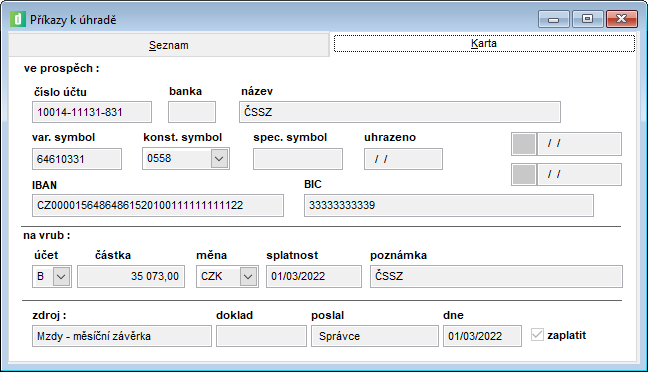Maximize the Příkazy k úhradě window

587,19
